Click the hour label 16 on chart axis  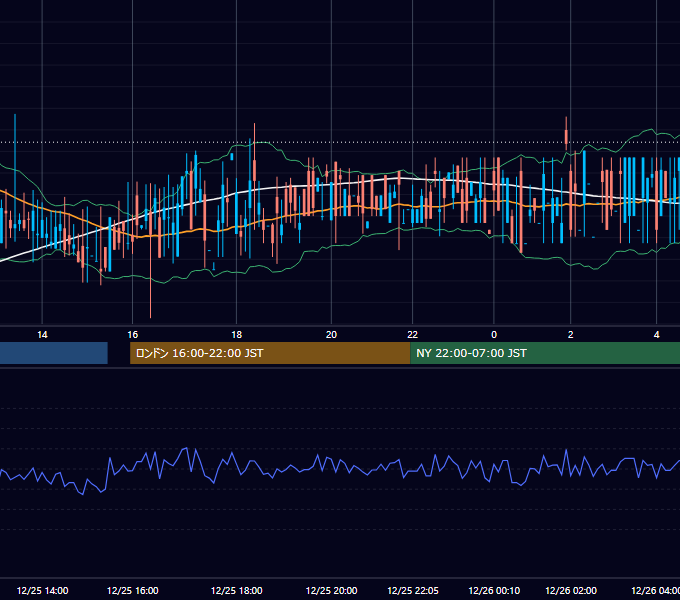tap(133, 335)
